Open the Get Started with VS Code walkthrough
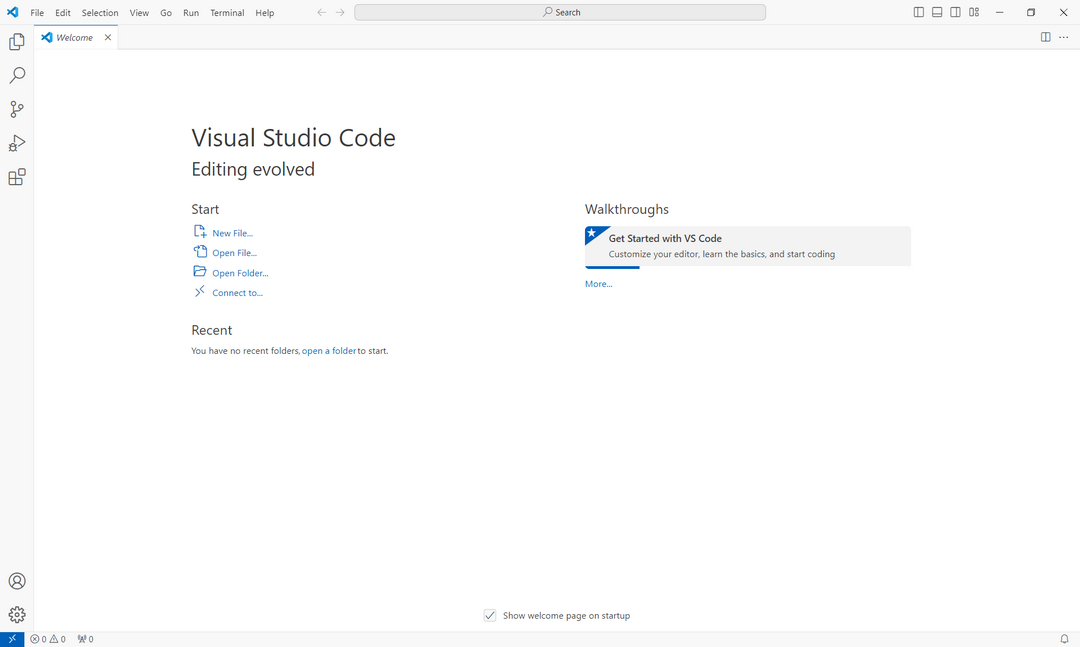1080x647 pixels. (x=747, y=245)
